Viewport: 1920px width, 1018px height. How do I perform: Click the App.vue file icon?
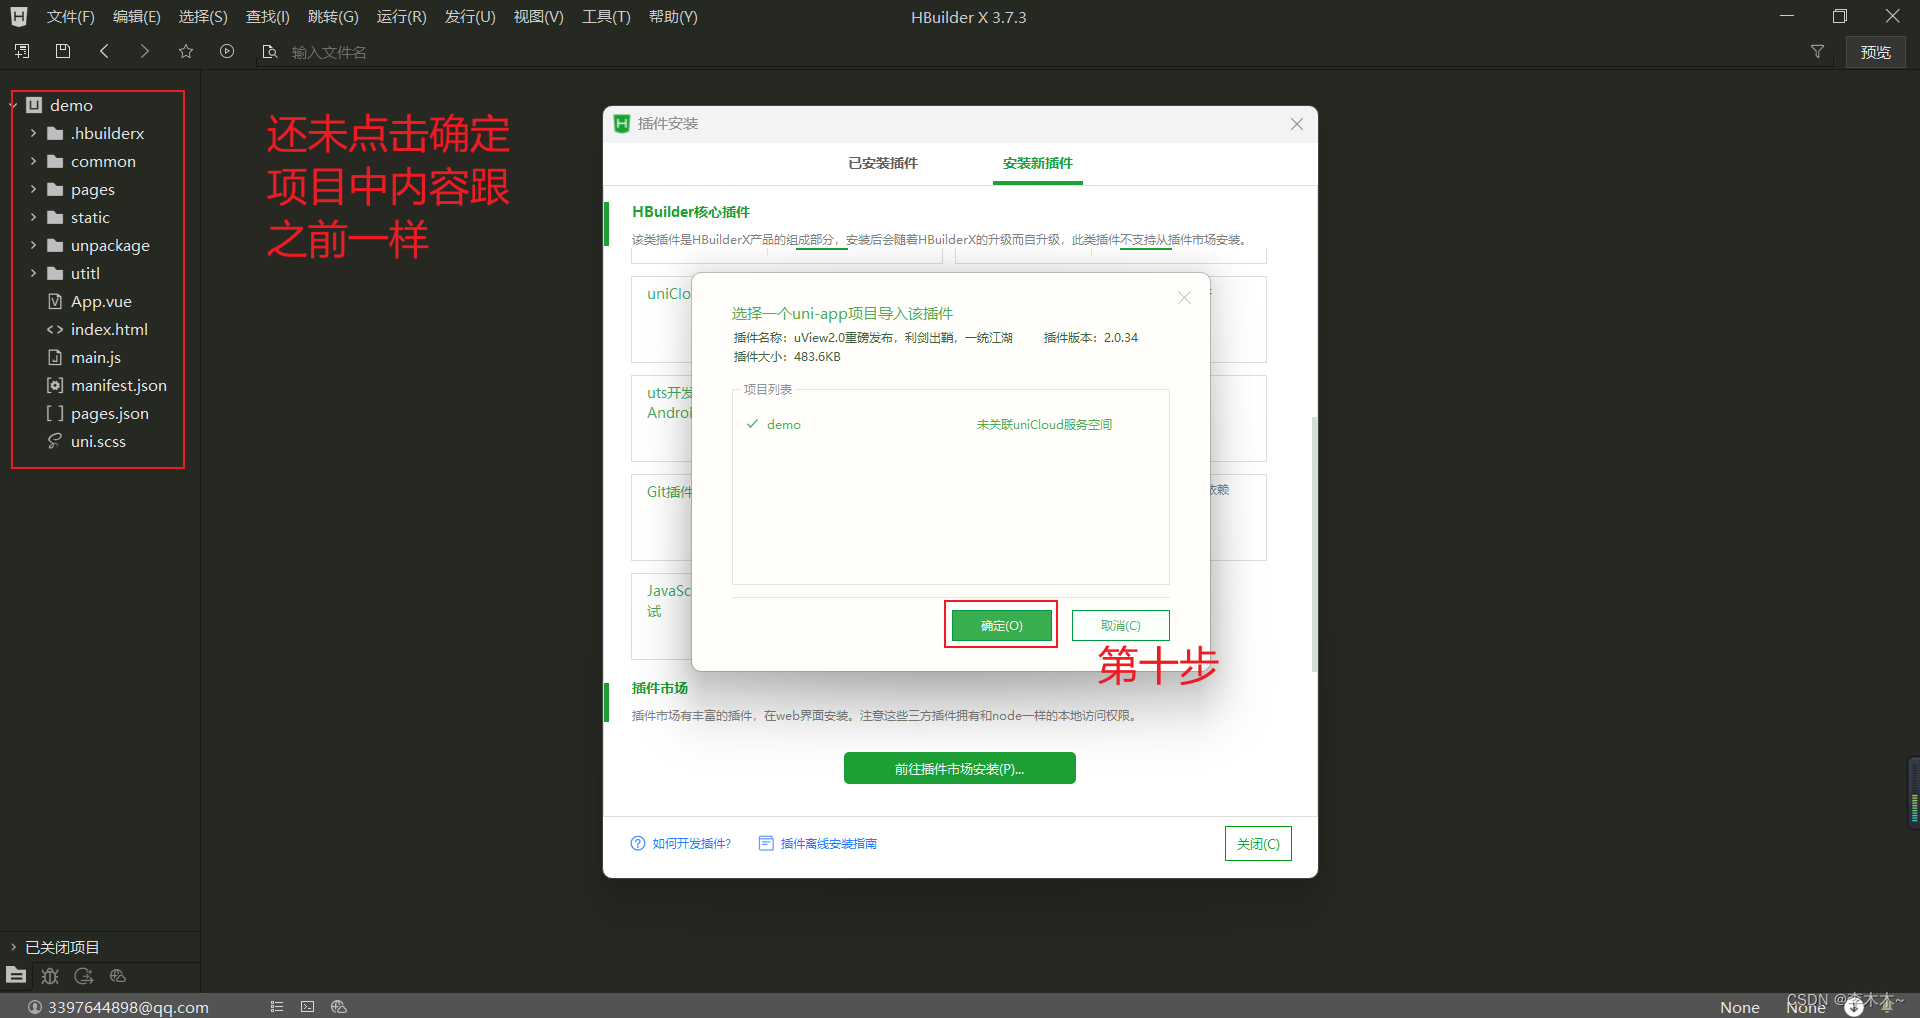tap(55, 301)
